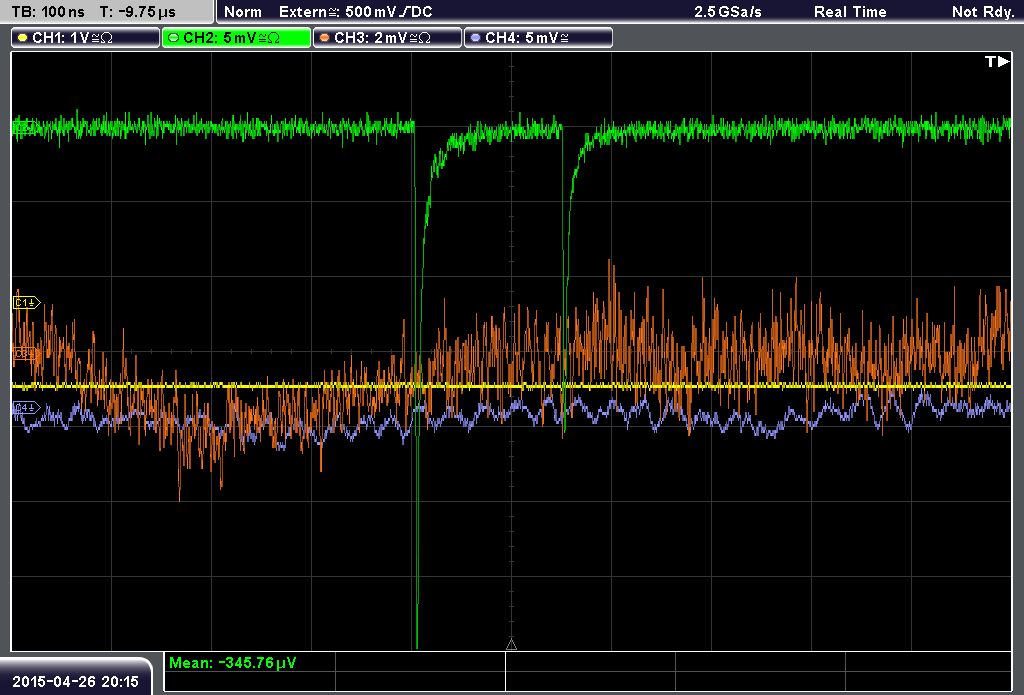Select the CH2: 5mV channel tab

(x=236, y=38)
